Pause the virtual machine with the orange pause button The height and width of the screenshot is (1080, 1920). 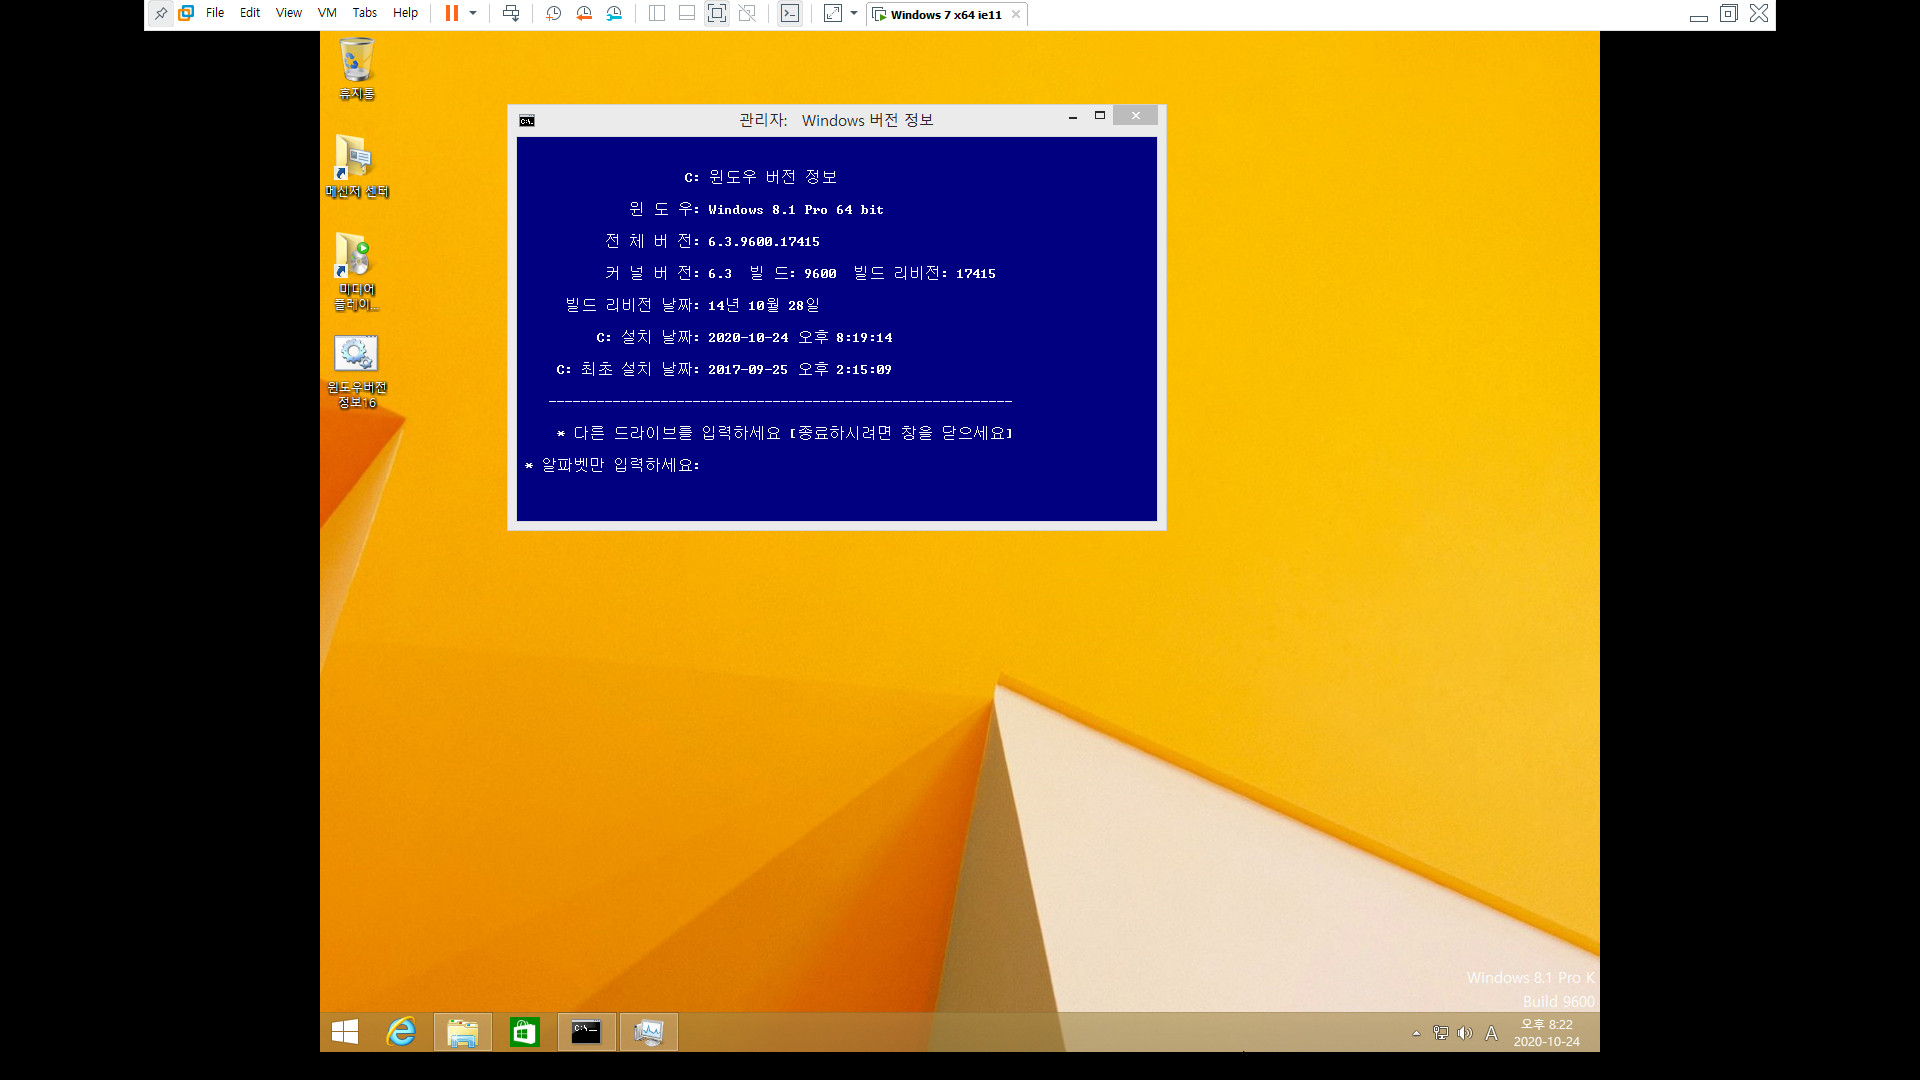coord(452,14)
